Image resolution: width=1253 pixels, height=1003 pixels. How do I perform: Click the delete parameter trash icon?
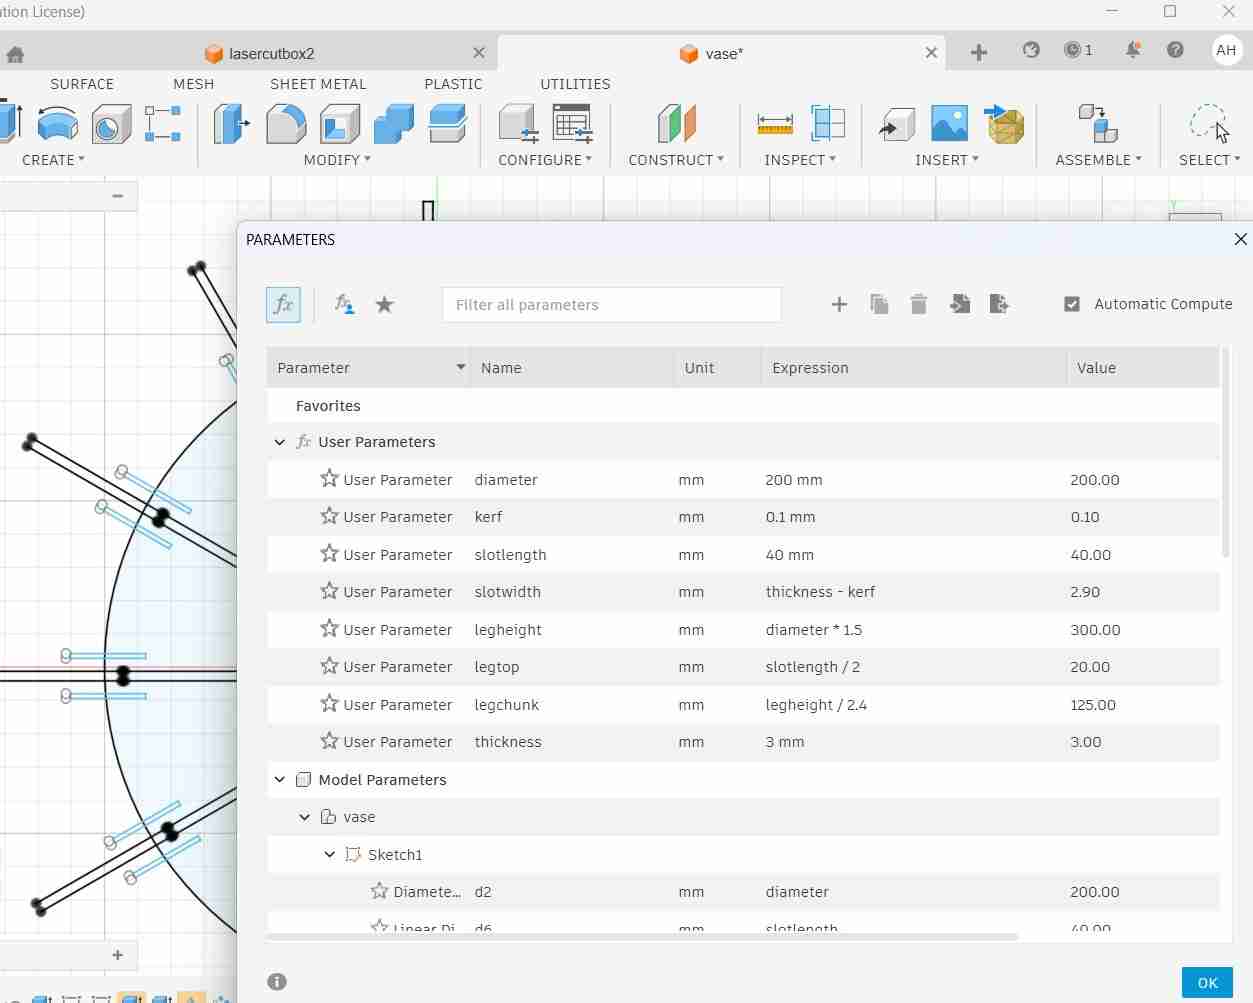coord(918,304)
